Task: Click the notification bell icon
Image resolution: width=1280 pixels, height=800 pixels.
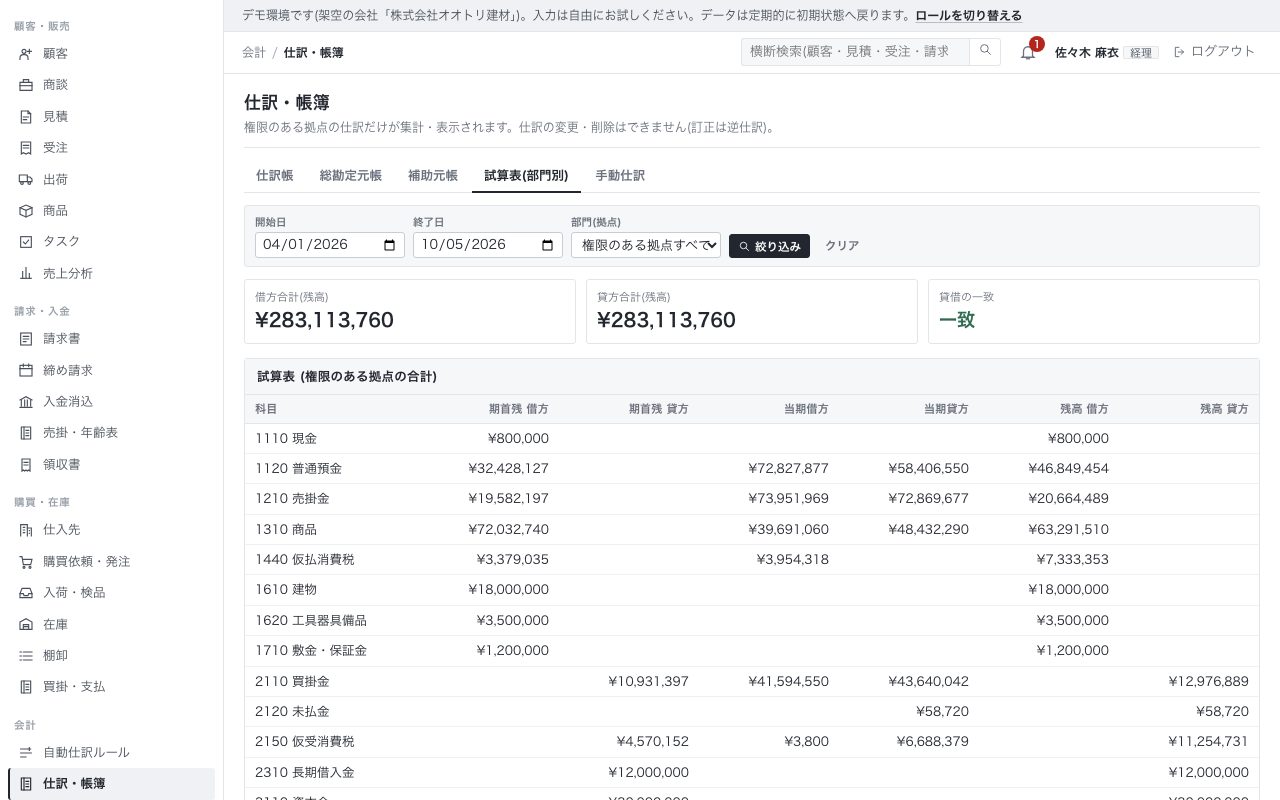Action: tap(1028, 52)
